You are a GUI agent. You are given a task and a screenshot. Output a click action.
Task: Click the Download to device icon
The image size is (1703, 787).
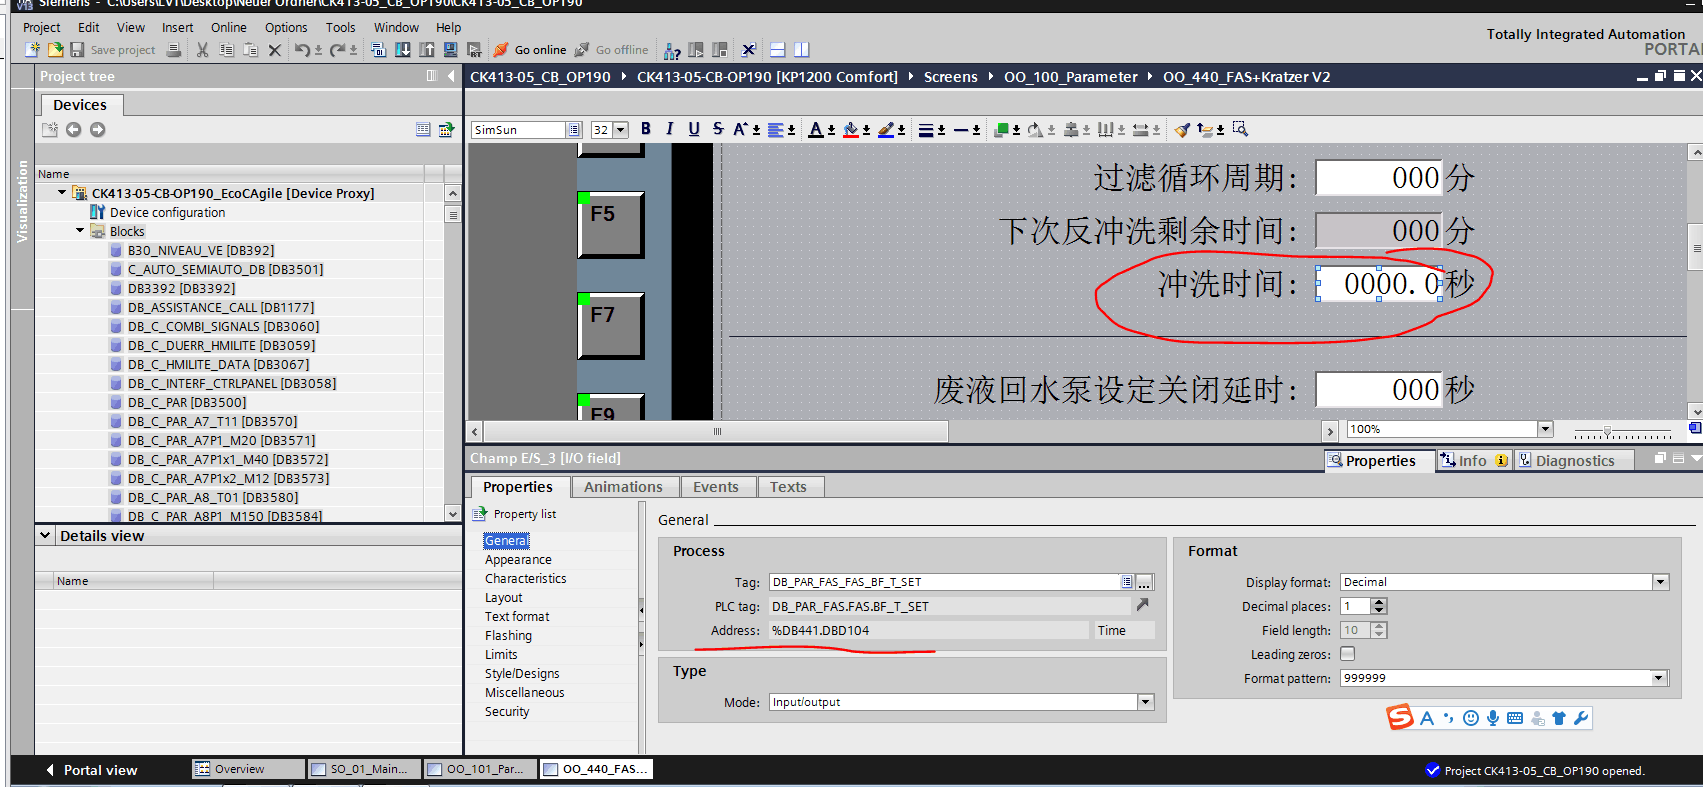coord(403,50)
